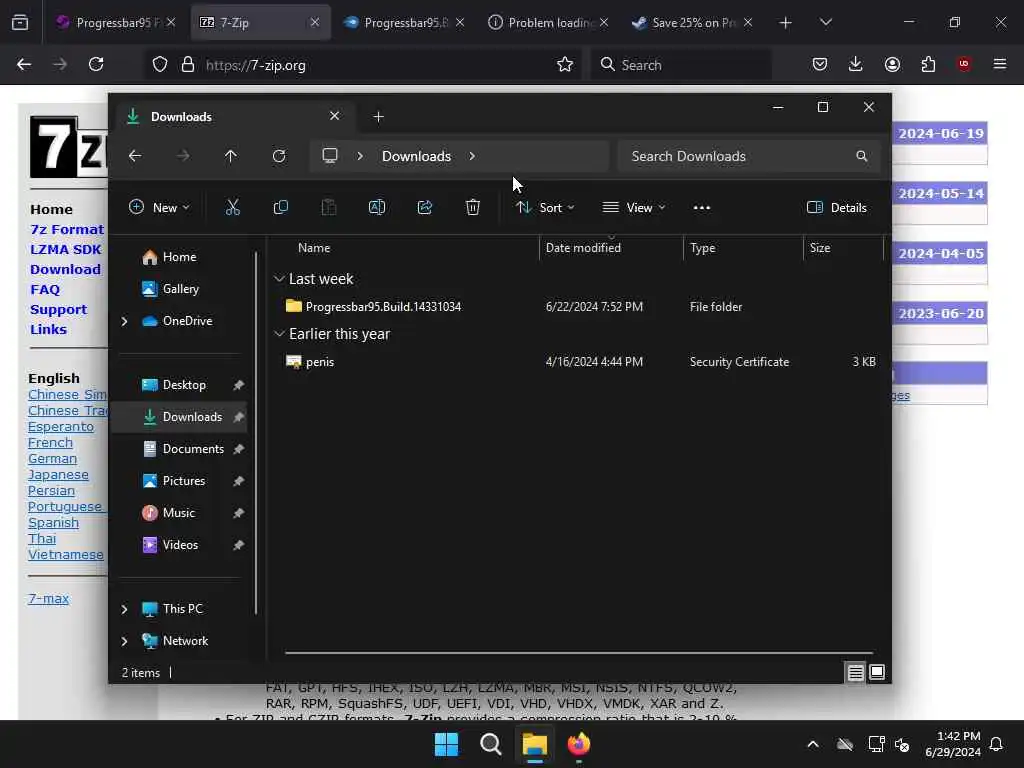Collapse the Last week group
This screenshot has height=768, width=1024.
279,279
